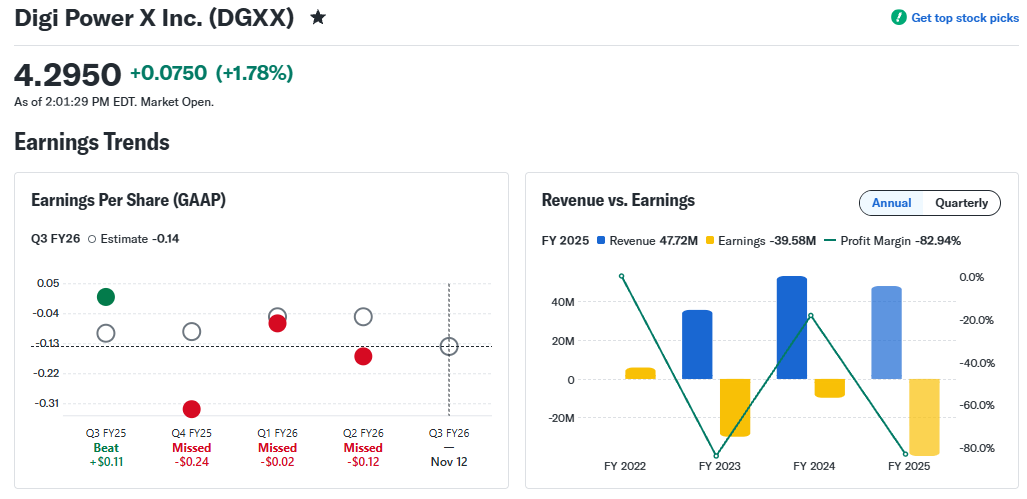
Task: Switch chart to Quarterly view
Action: tap(961, 203)
